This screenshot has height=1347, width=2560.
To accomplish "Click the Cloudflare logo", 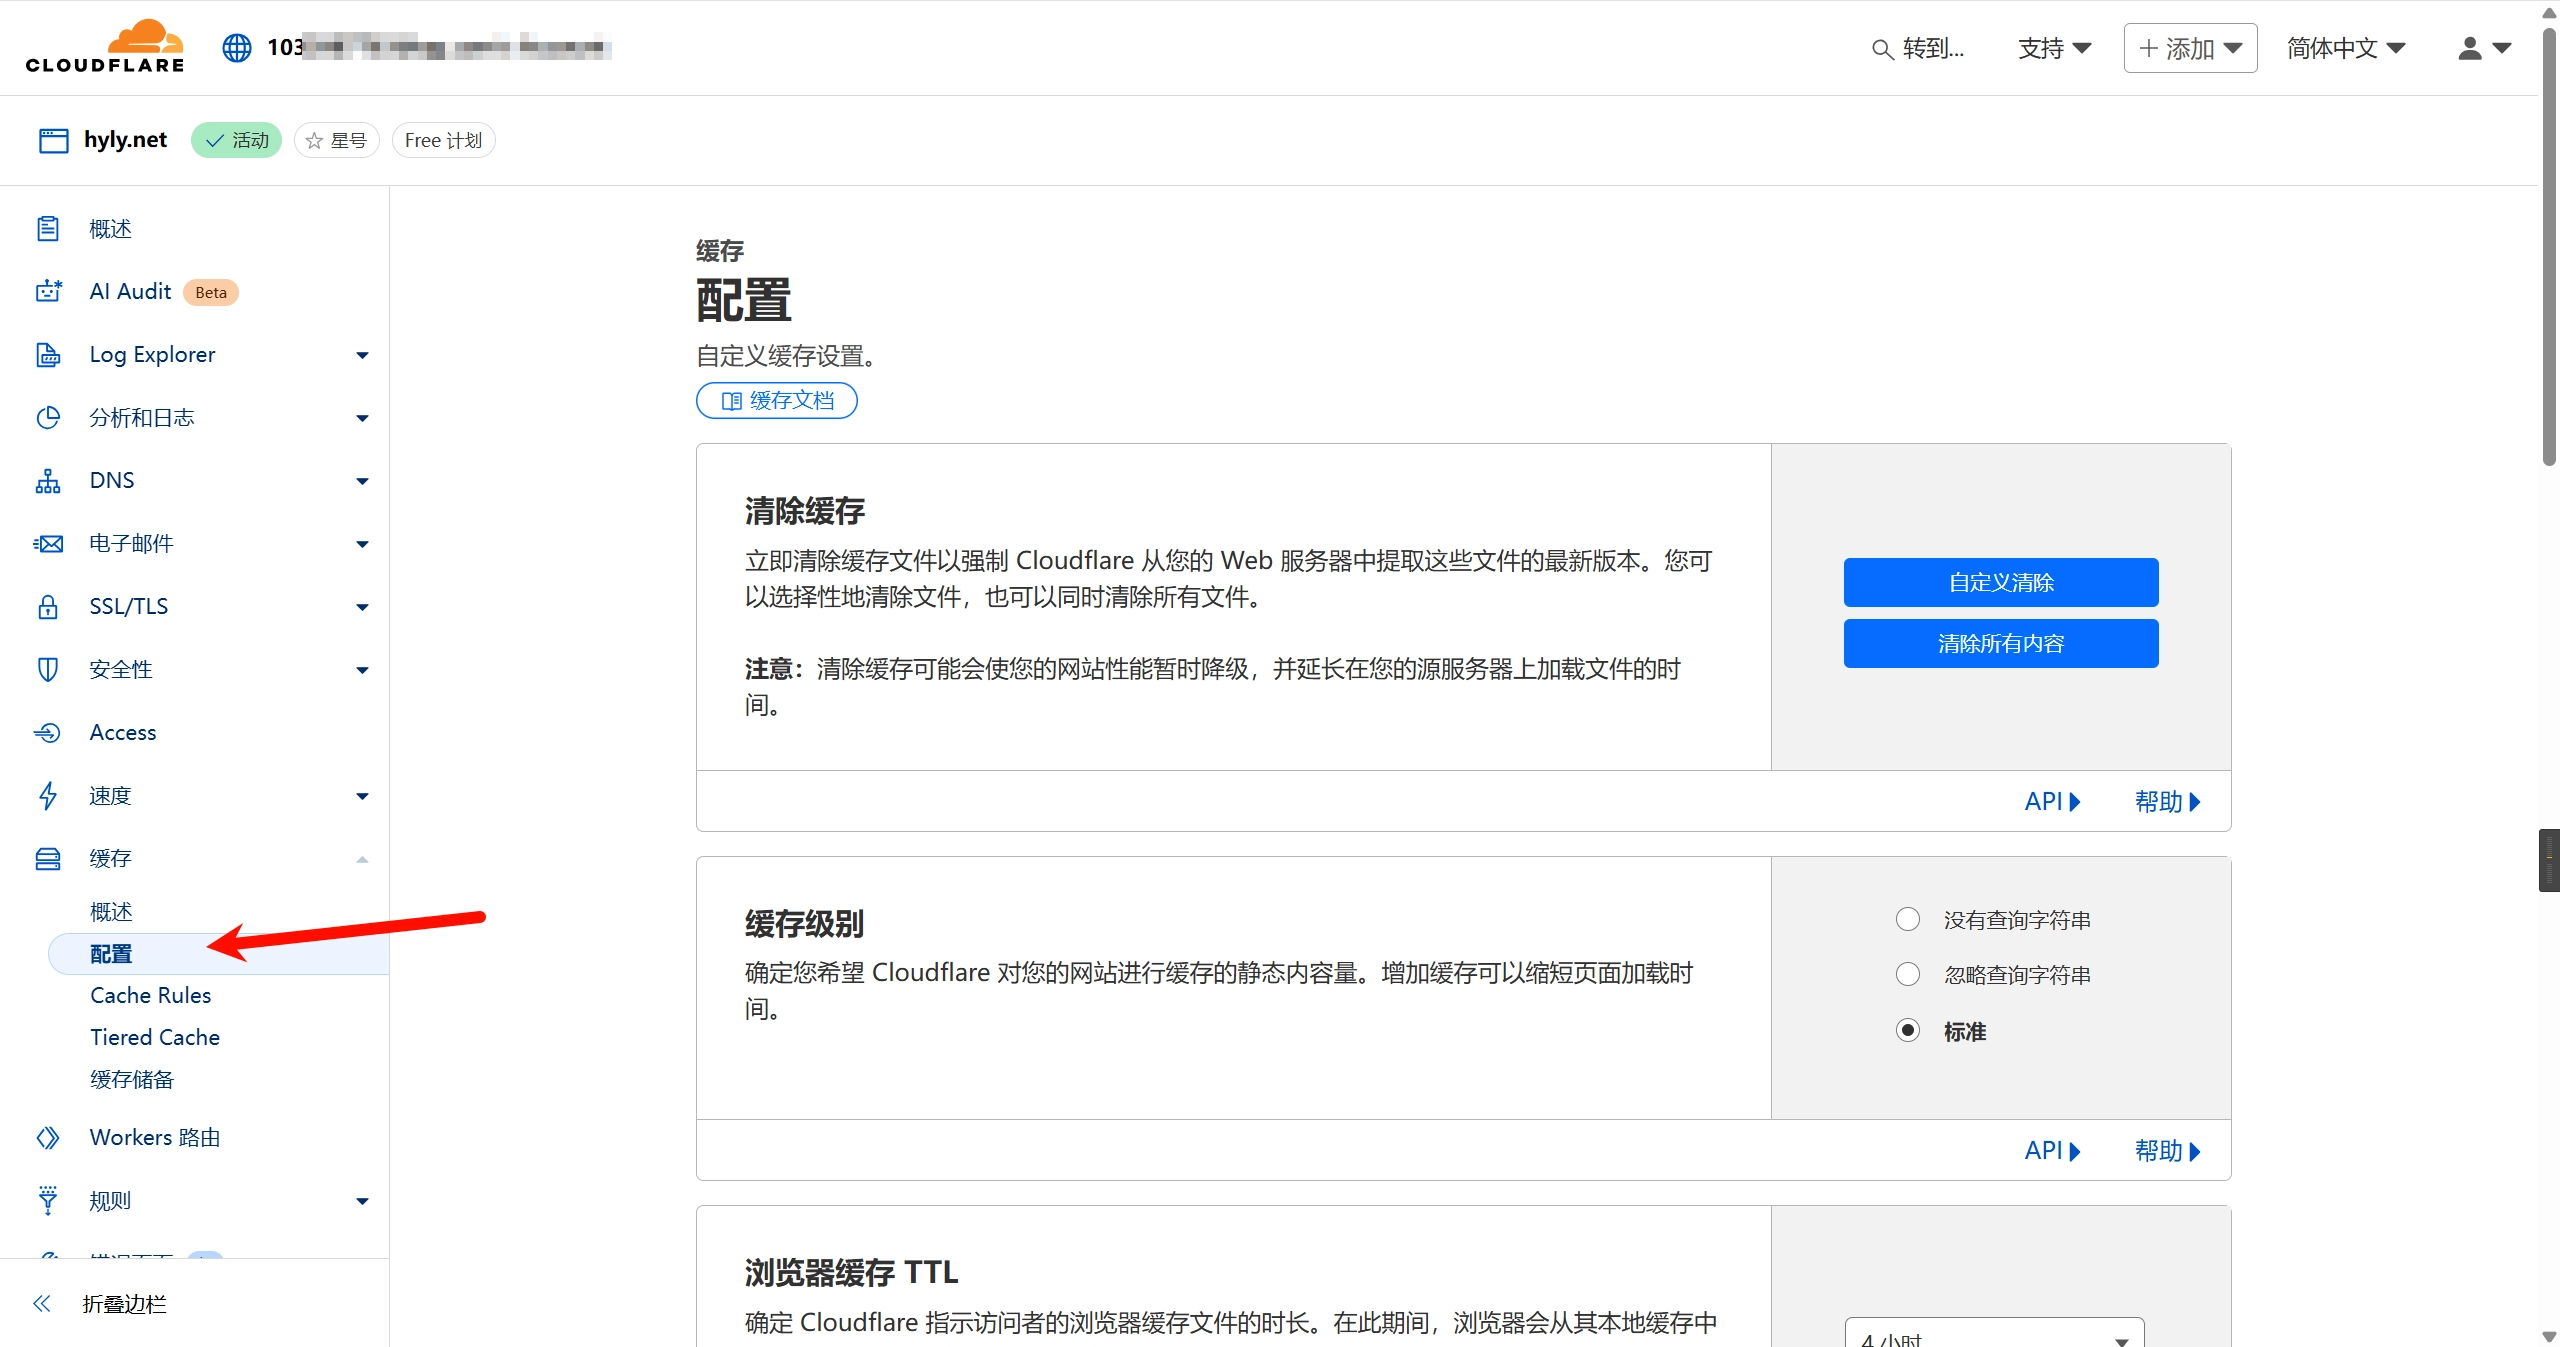I will click(105, 46).
